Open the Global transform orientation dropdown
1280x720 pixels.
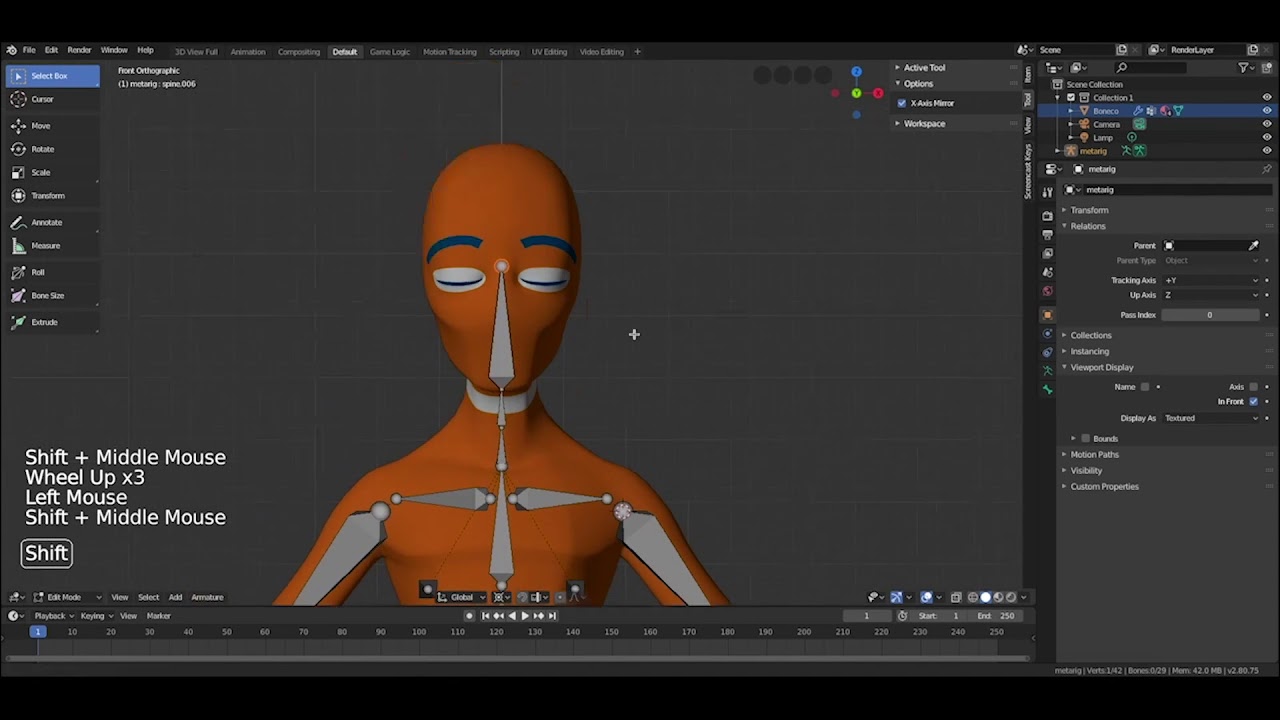(x=461, y=597)
